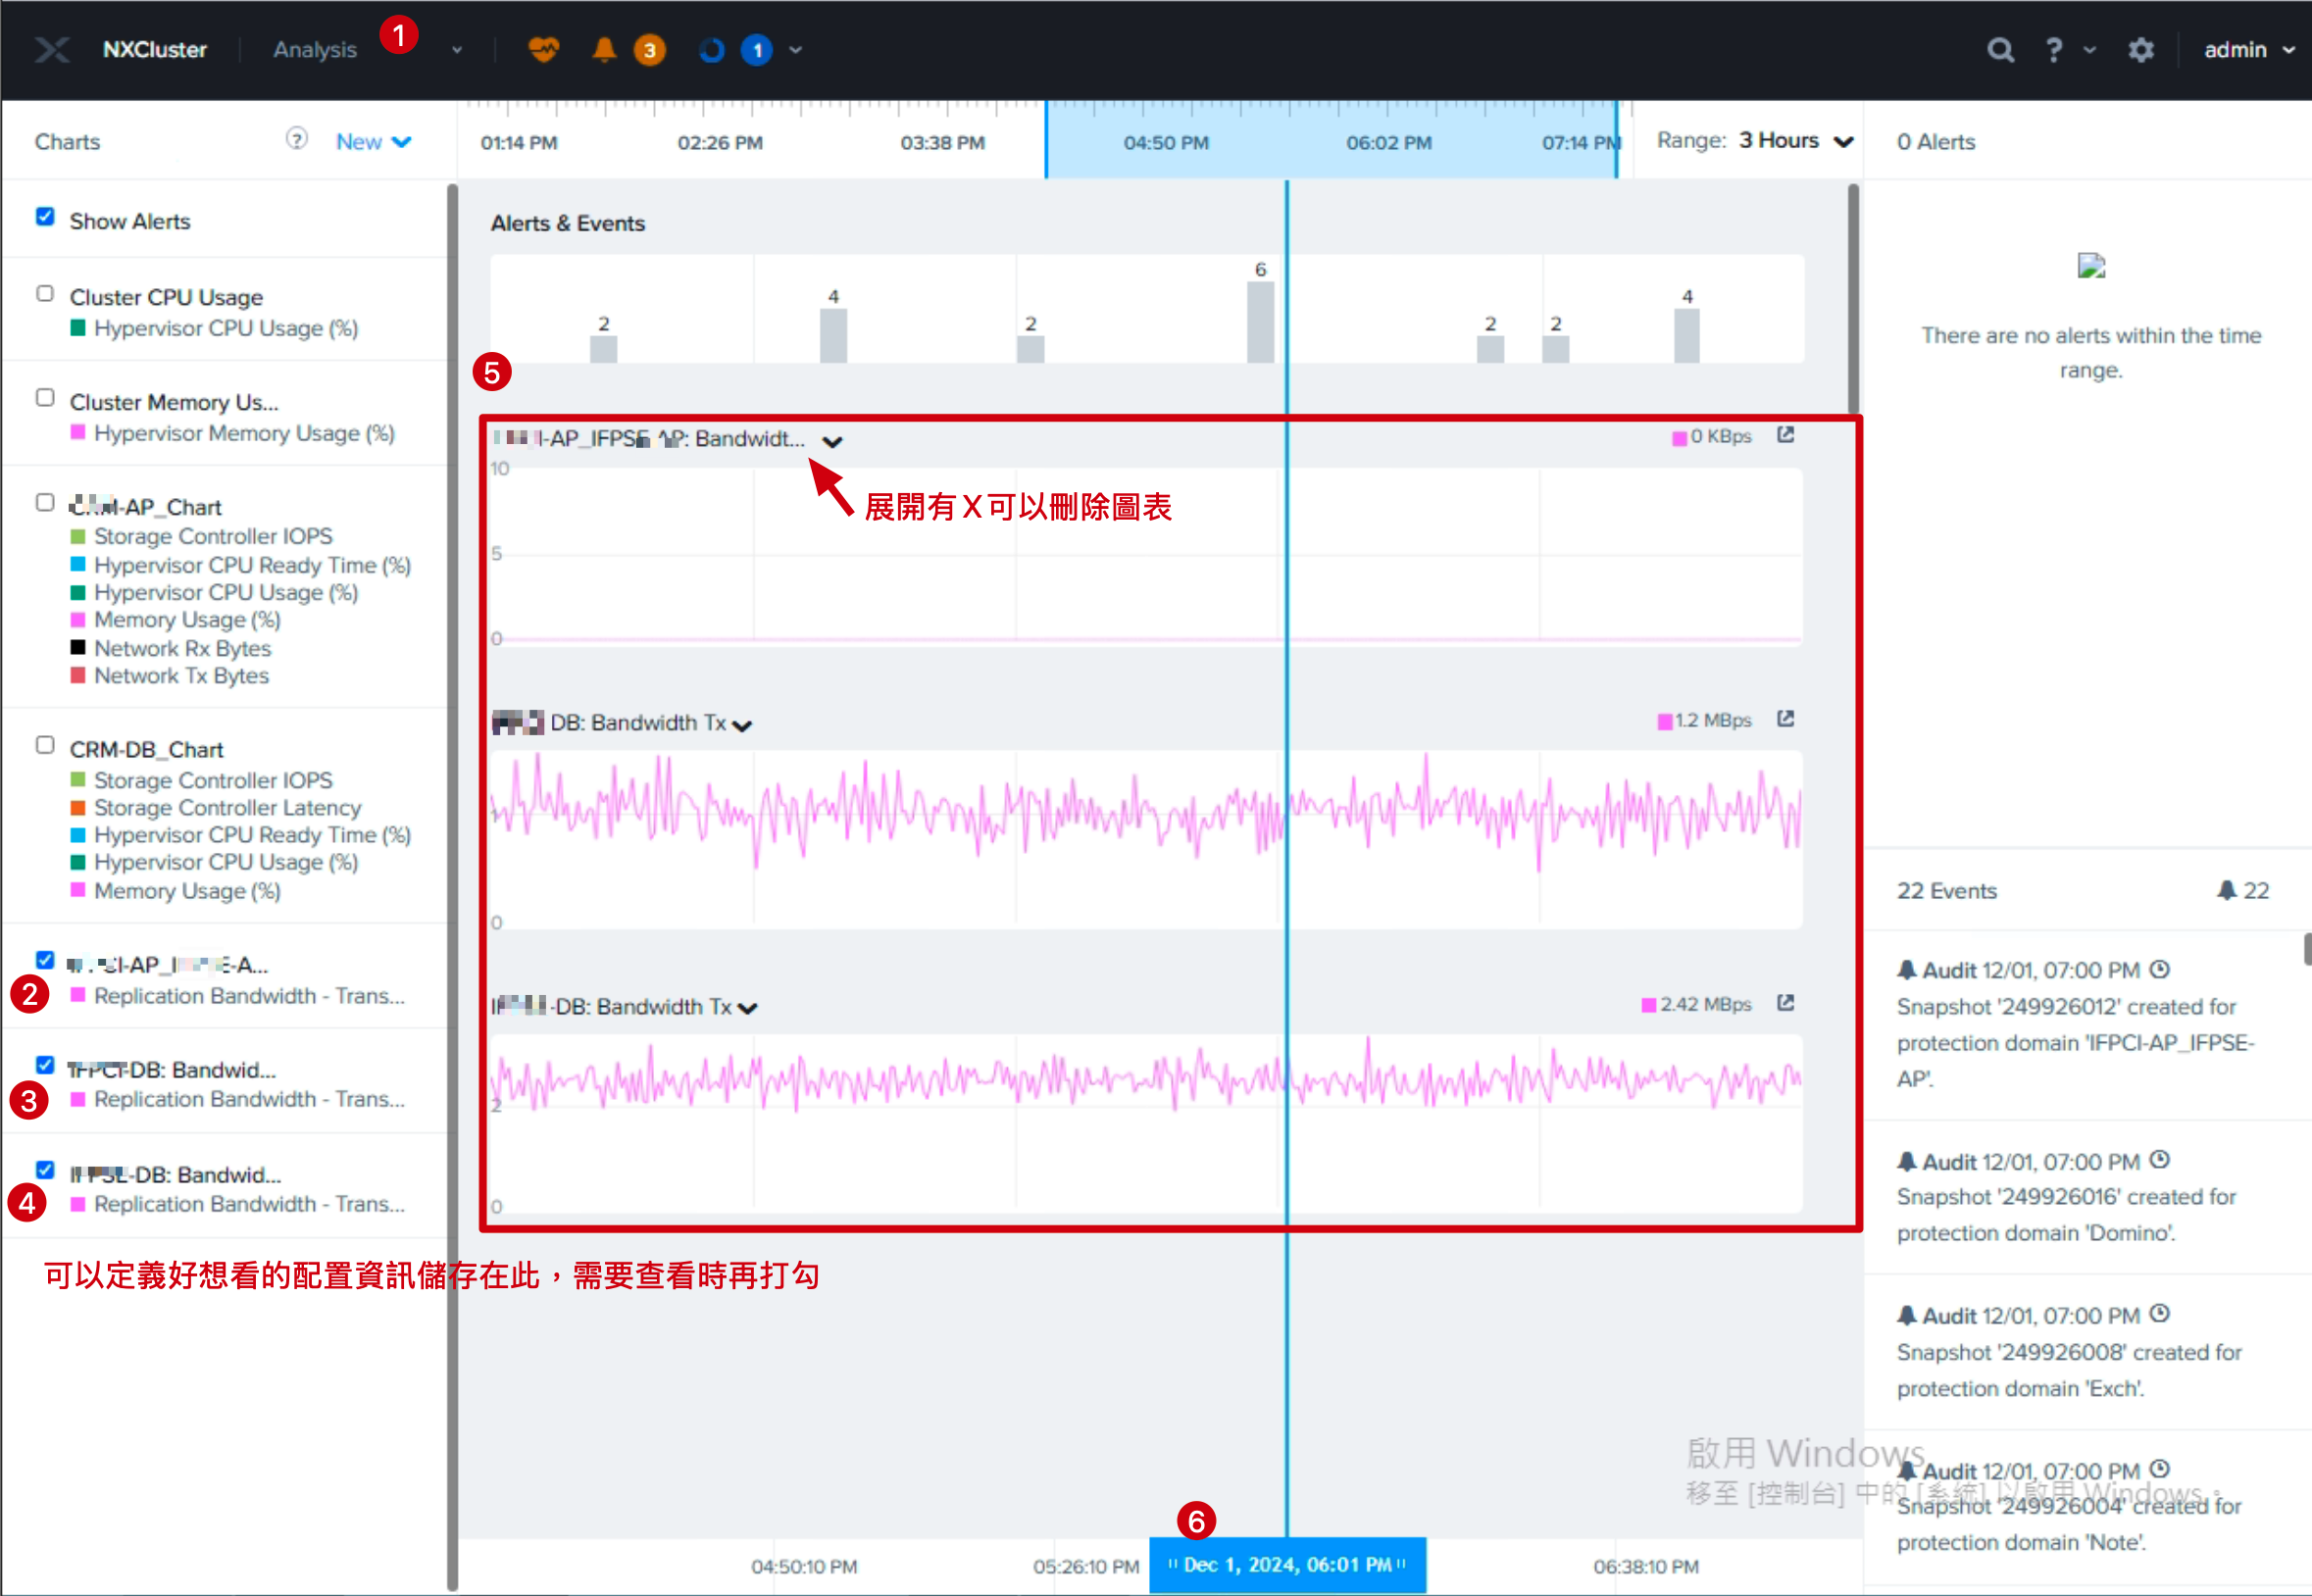Expand the DB: Bandwidth Tx chart menu
The height and width of the screenshot is (1596, 2312).
742,726
